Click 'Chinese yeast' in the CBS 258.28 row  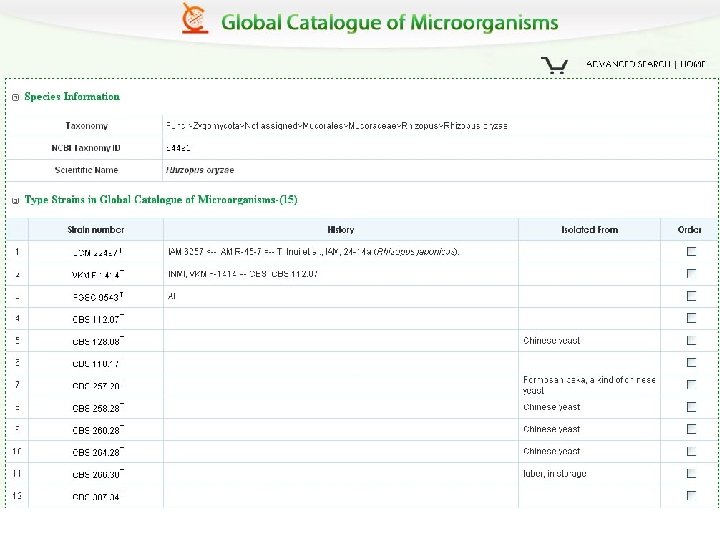[551, 407]
